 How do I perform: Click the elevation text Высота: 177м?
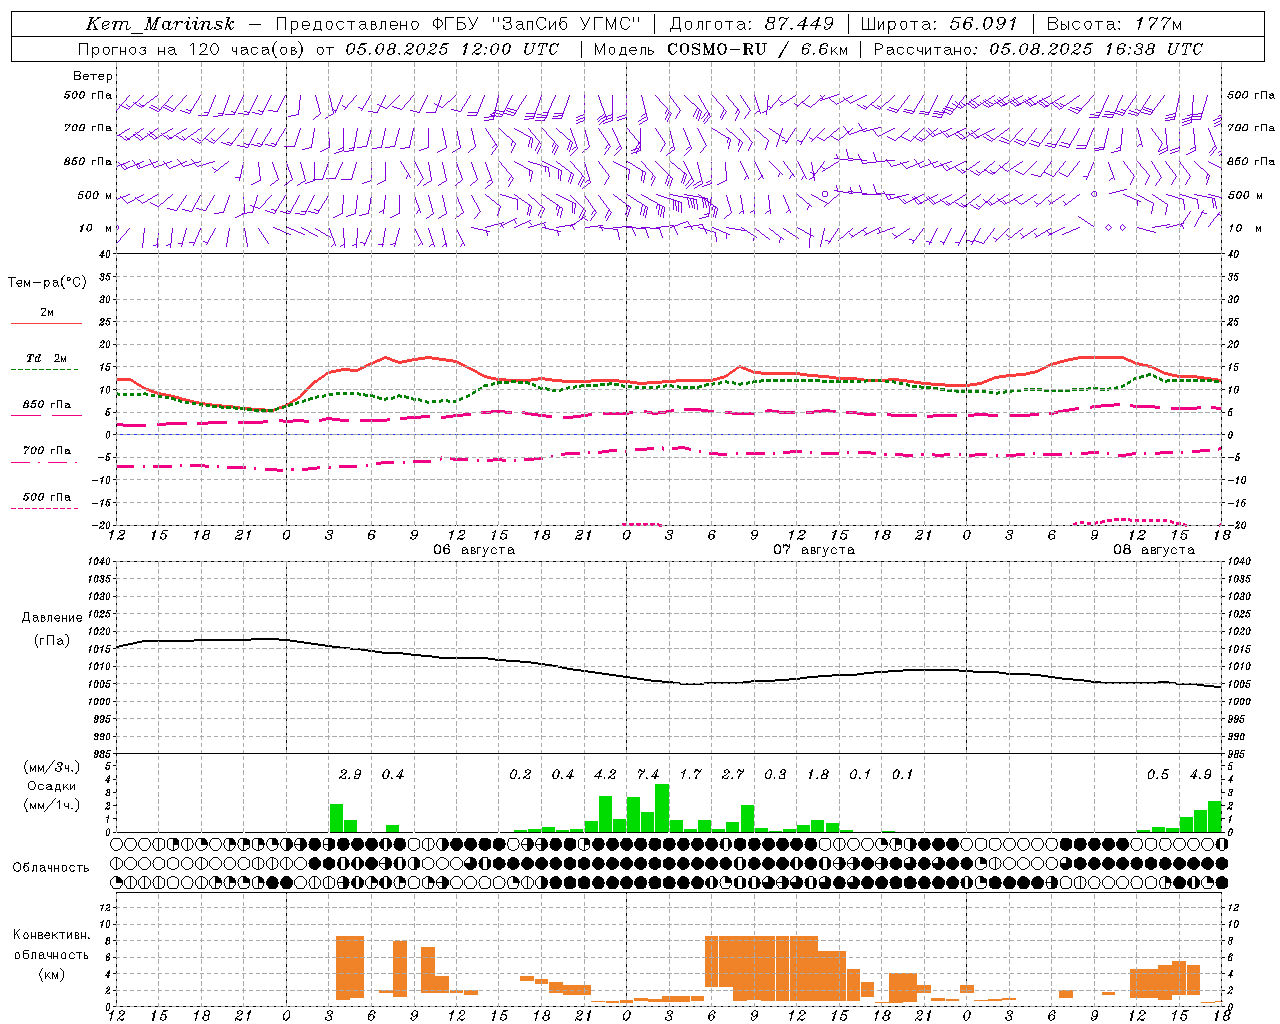click(x=1114, y=24)
